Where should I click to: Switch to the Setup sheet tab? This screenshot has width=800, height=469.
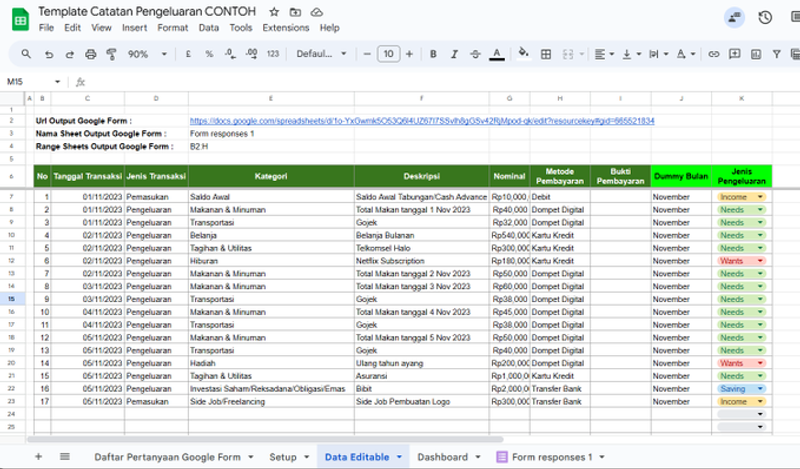click(283, 457)
